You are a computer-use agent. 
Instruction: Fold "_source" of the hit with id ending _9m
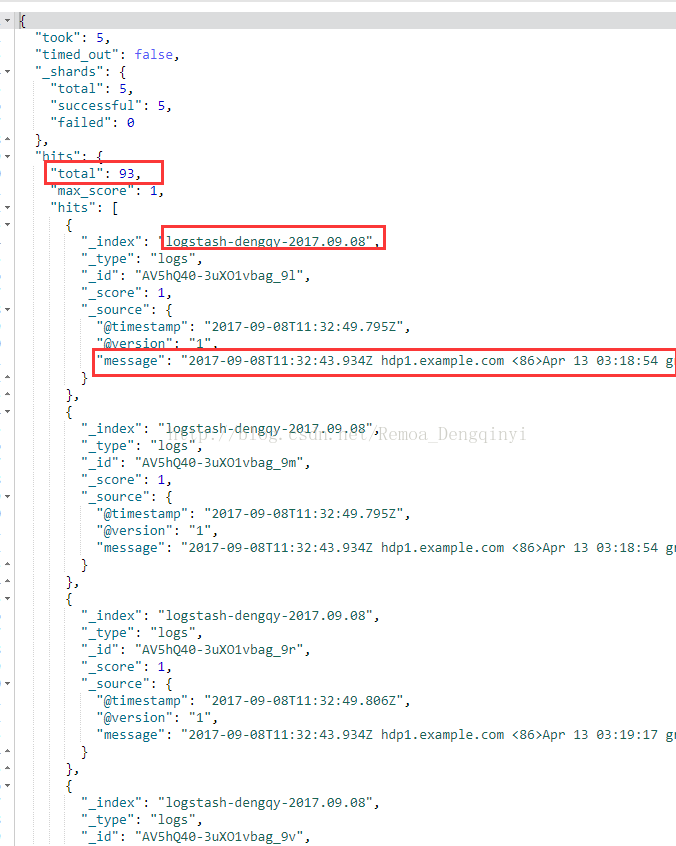[x=8, y=496]
